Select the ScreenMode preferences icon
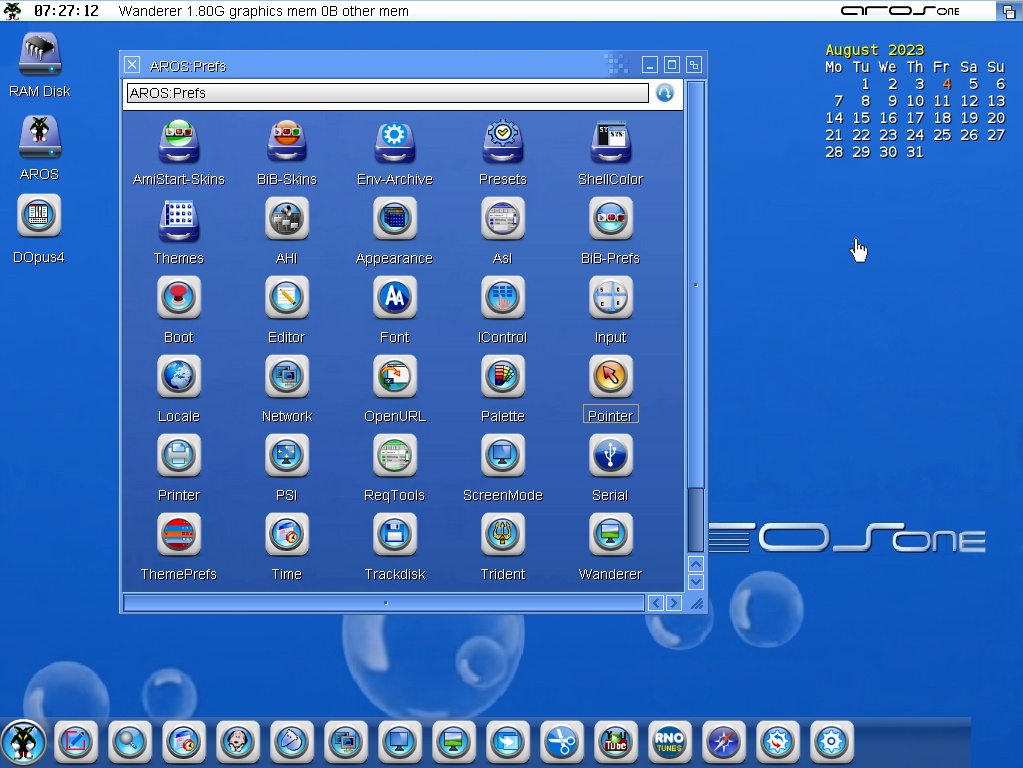 (502, 455)
